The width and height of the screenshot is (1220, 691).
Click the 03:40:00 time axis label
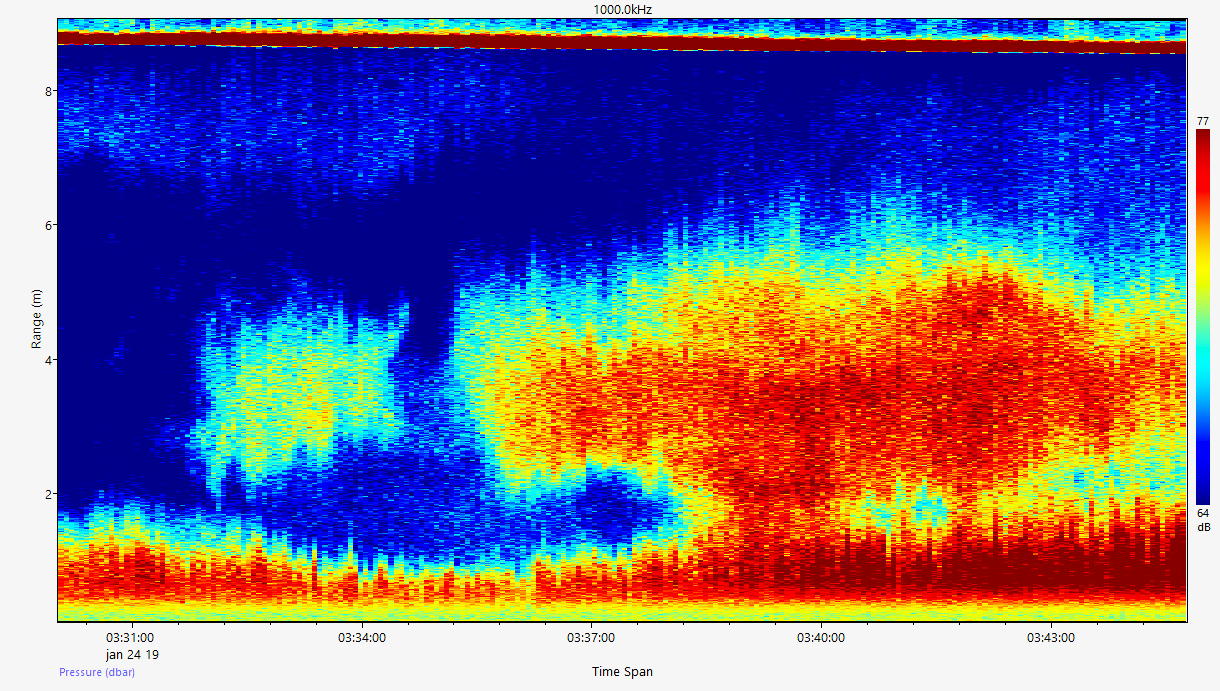click(x=821, y=638)
